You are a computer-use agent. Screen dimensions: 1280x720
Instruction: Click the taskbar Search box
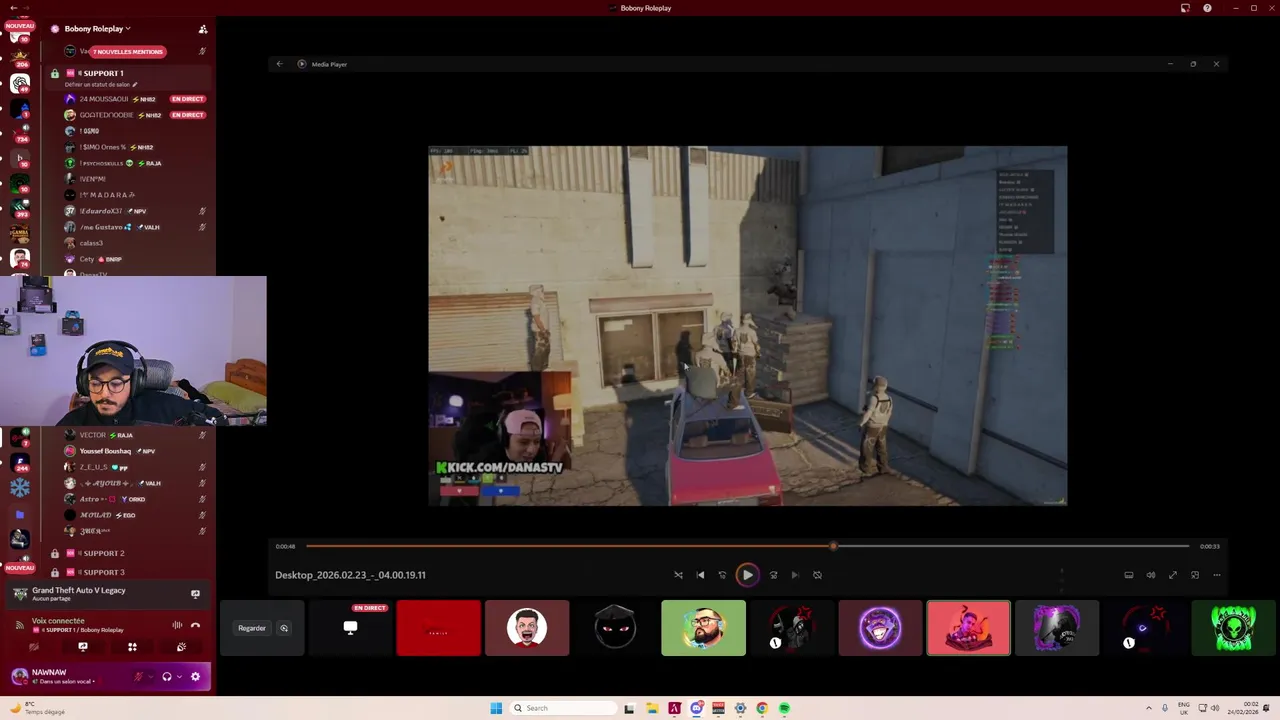pos(563,708)
